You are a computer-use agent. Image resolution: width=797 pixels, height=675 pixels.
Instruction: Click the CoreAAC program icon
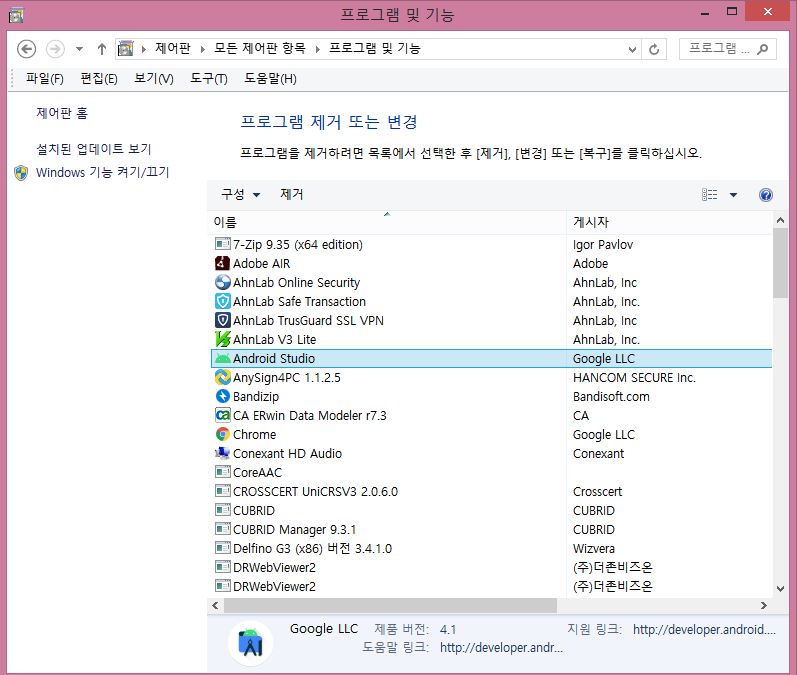coord(223,472)
